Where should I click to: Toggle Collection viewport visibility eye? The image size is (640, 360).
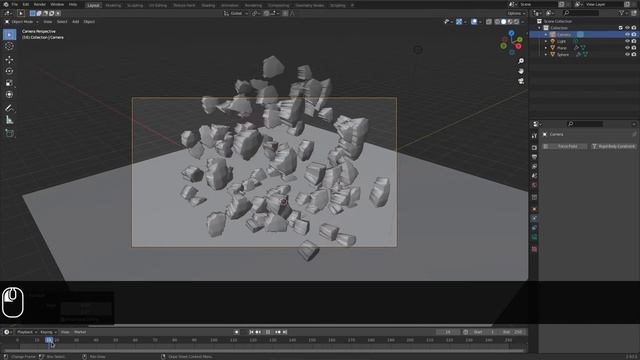(627, 28)
